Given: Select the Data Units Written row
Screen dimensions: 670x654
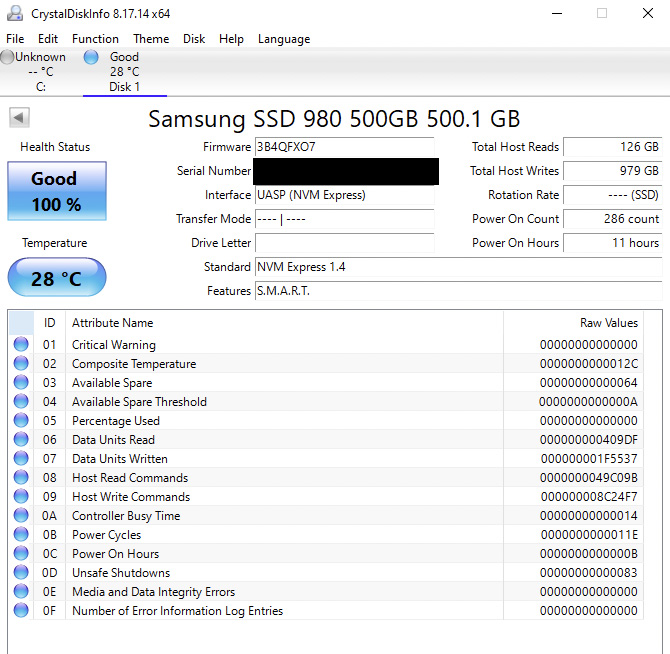Looking at the screenshot, I should point(120,459).
